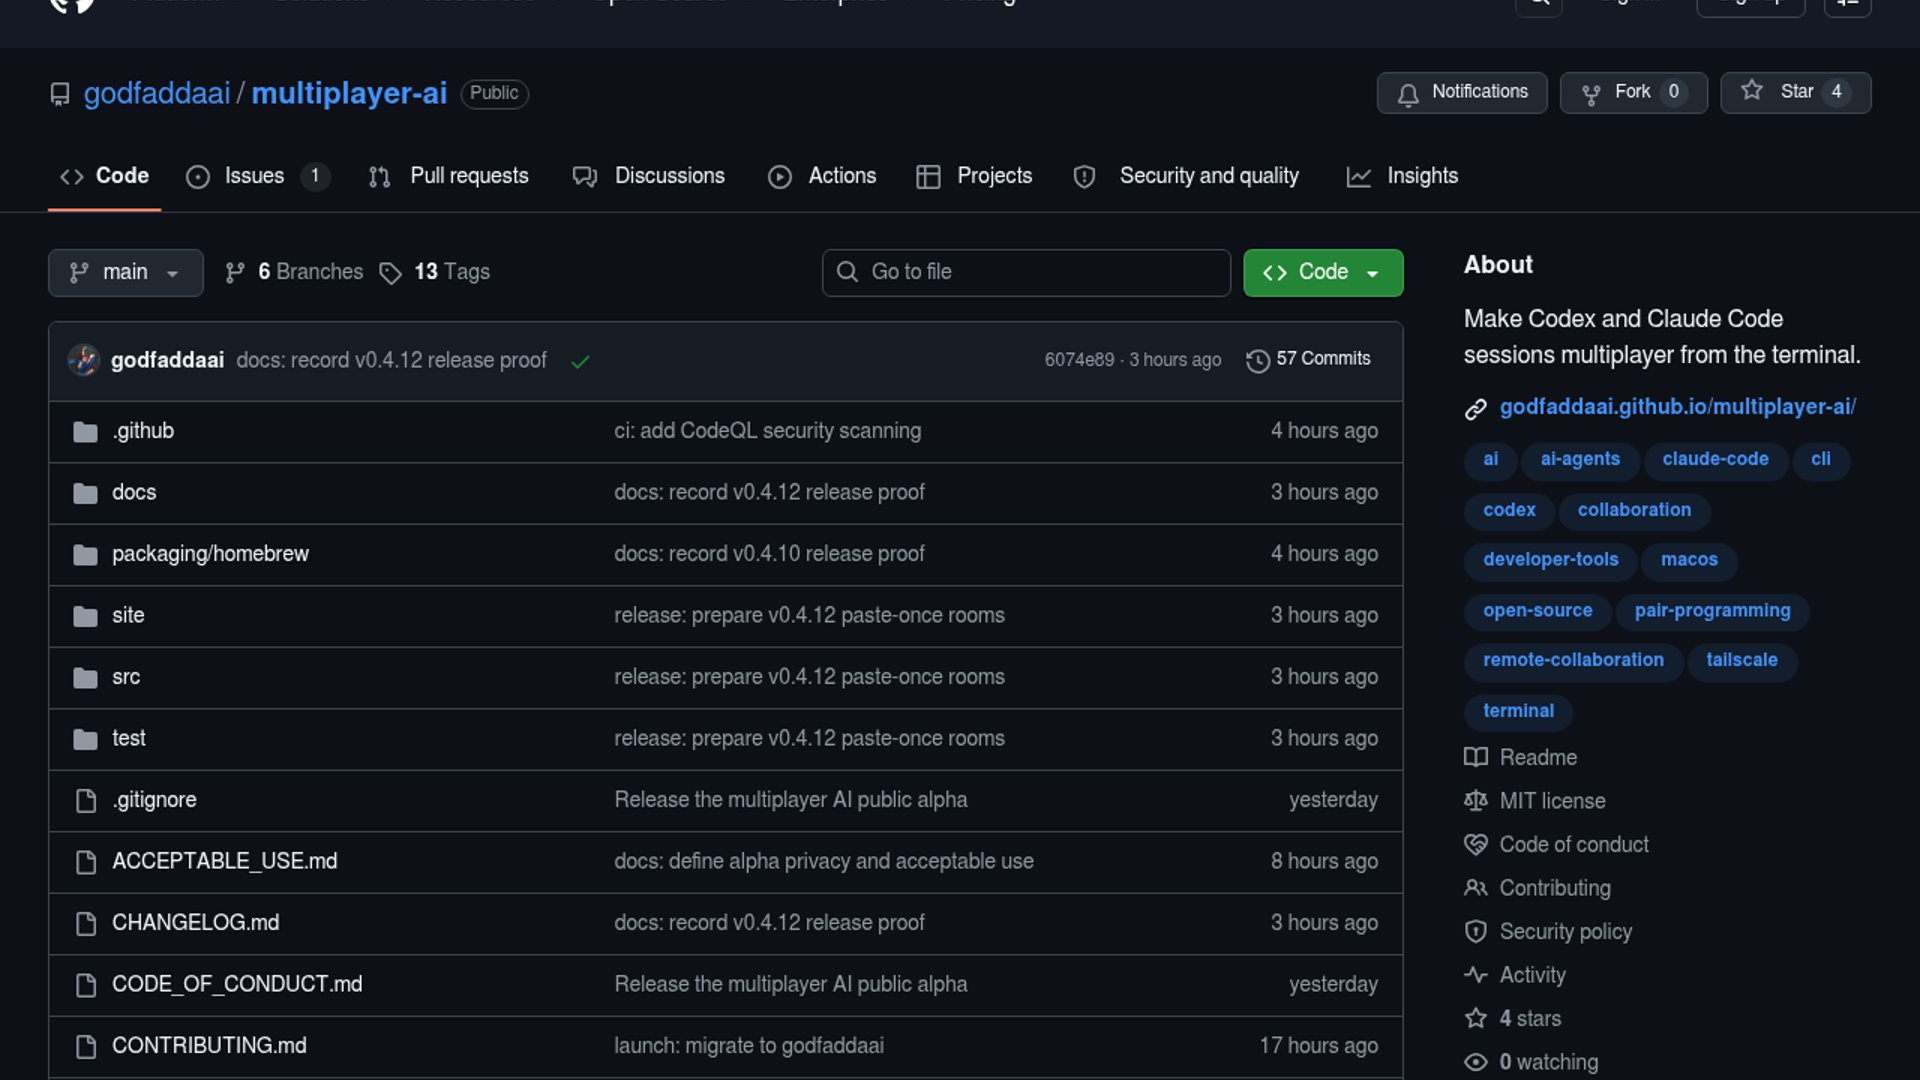Open the .github folder

(143, 431)
